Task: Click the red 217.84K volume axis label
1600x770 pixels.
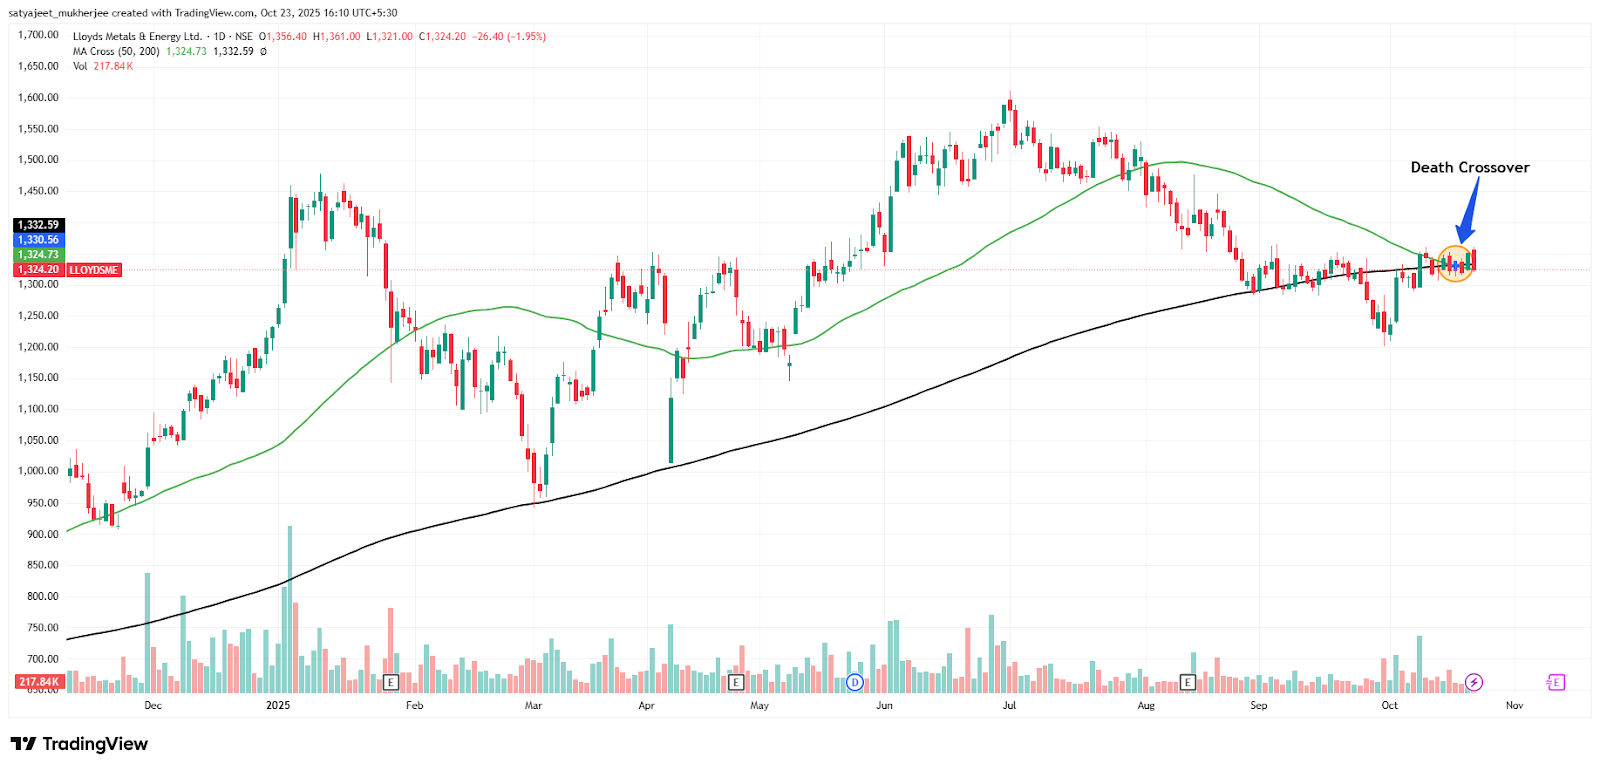Action: click(x=38, y=682)
